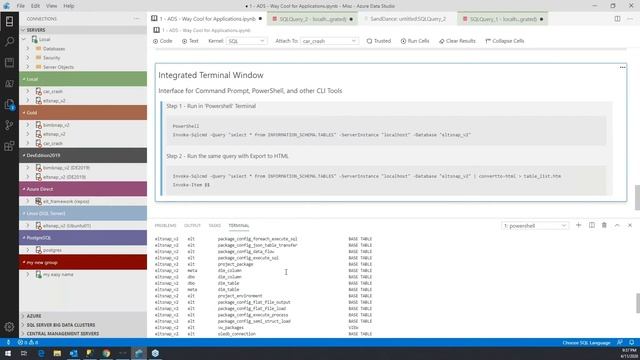Open the Source Control view

click(x=9, y=125)
